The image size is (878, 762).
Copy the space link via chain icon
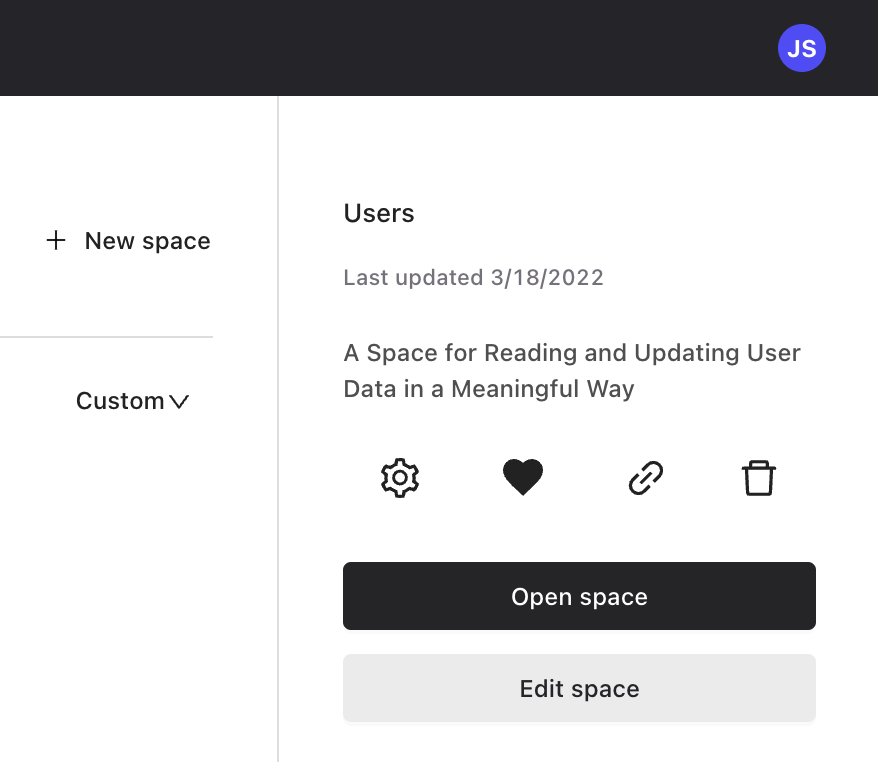pos(646,478)
